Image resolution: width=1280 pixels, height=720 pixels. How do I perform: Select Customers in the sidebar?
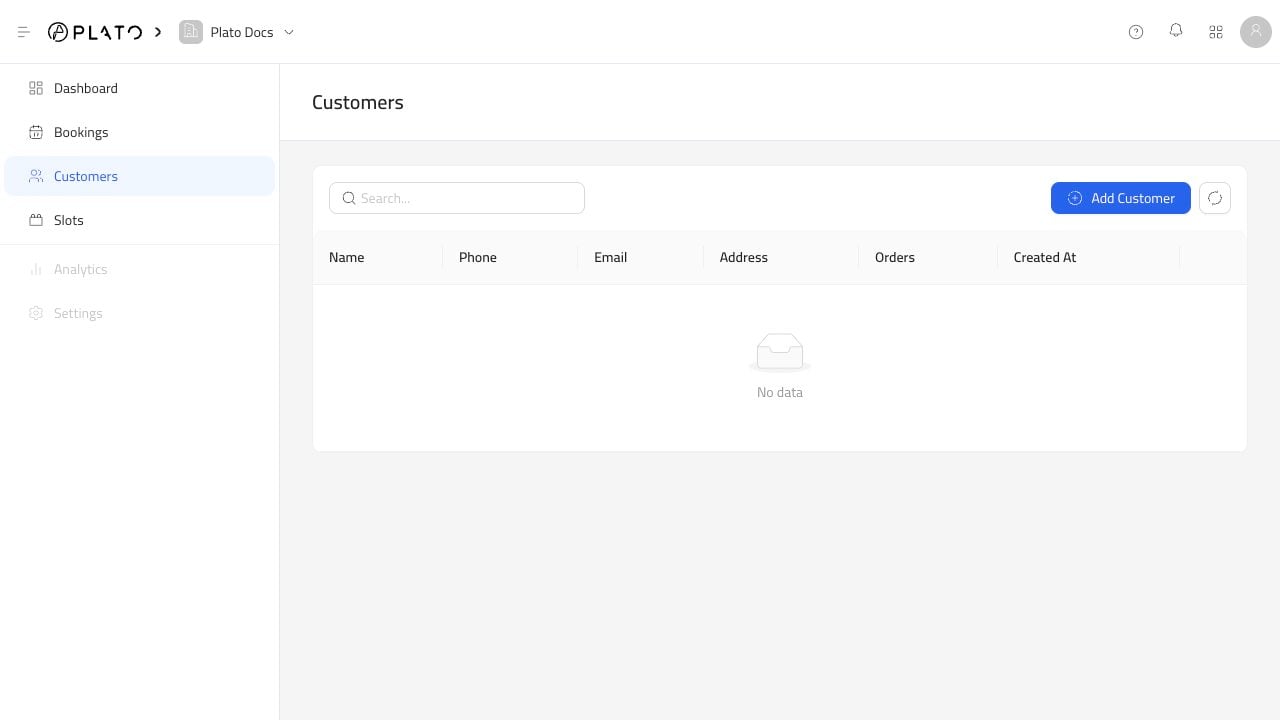pos(140,176)
